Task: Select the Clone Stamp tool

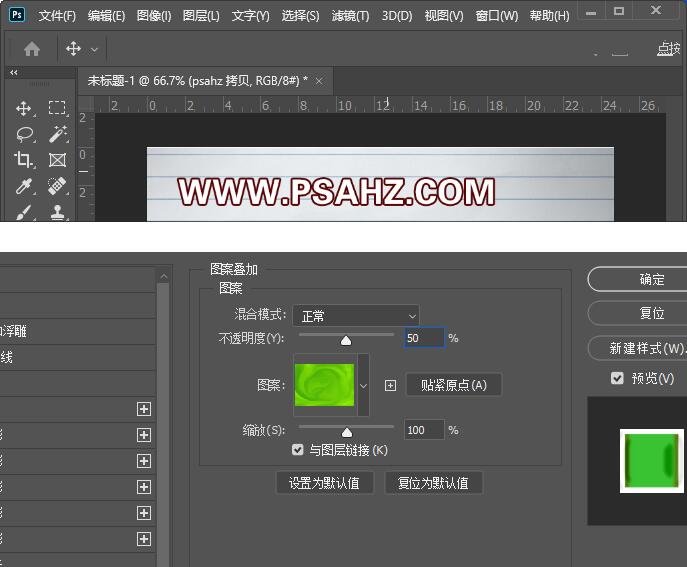Action: [x=57, y=213]
